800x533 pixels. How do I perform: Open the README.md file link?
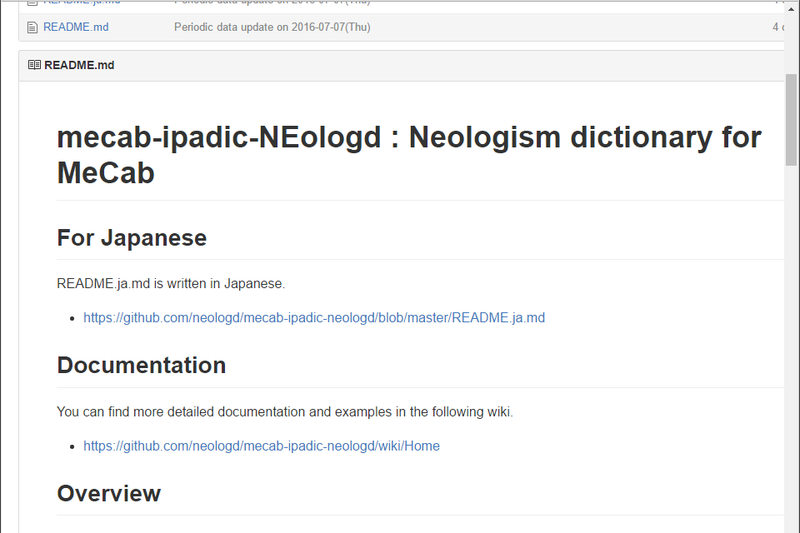76,27
